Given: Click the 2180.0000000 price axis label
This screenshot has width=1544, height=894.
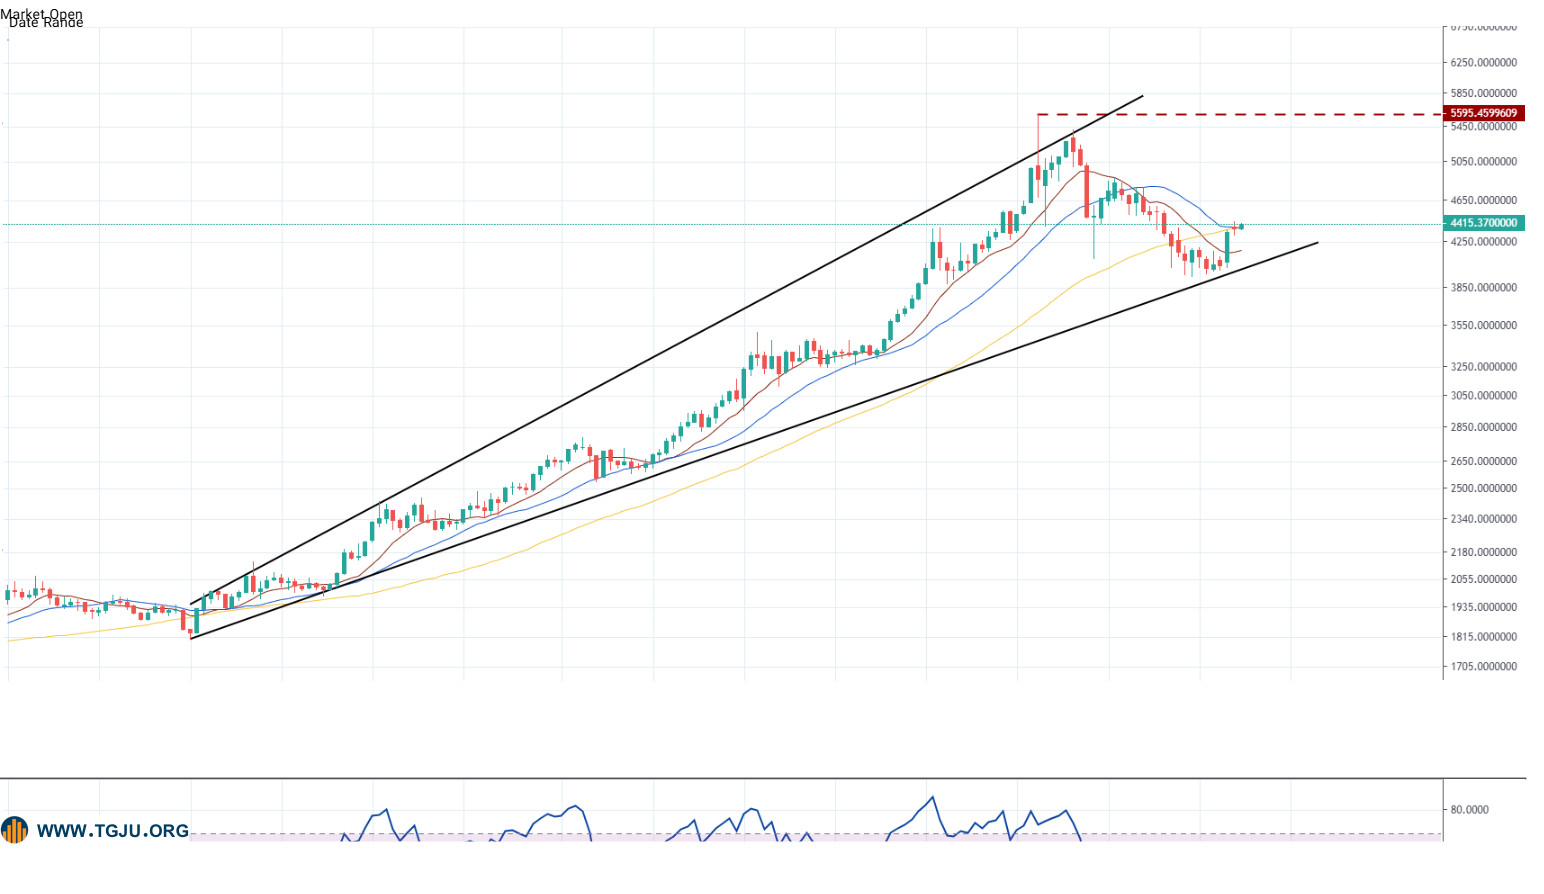Looking at the screenshot, I should [1484, 552].
